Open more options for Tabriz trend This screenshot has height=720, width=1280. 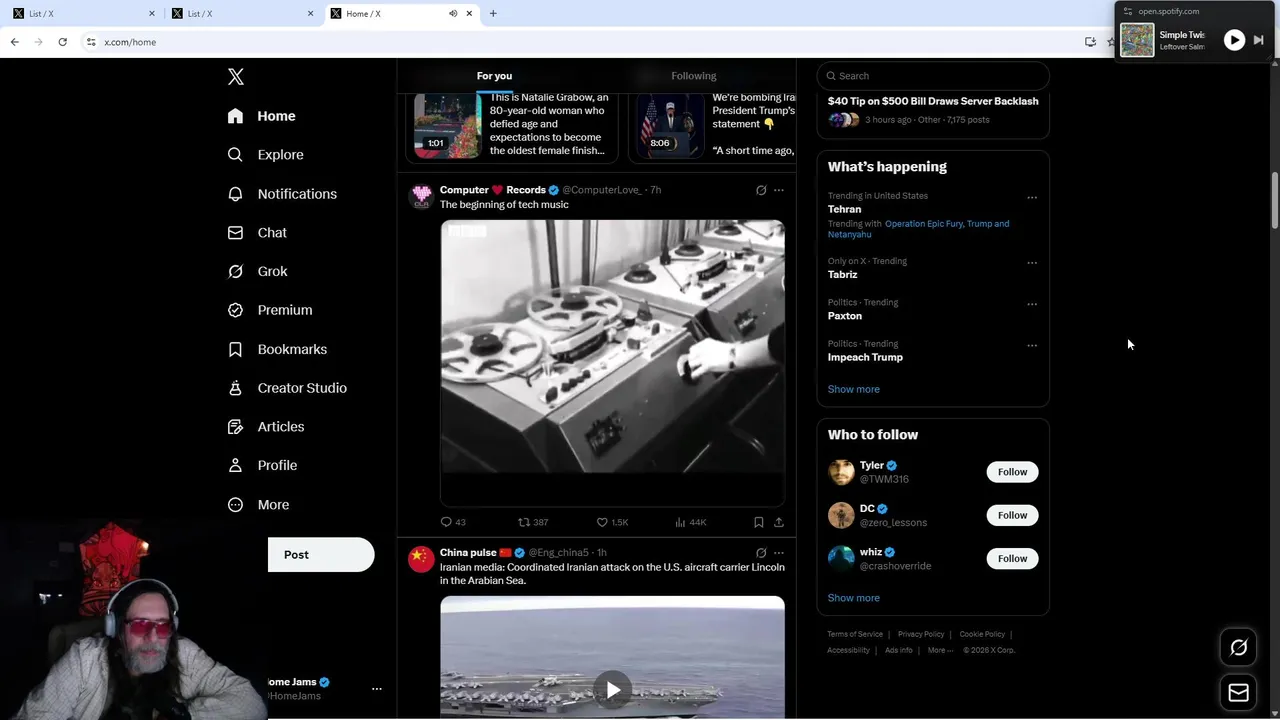1032,263
